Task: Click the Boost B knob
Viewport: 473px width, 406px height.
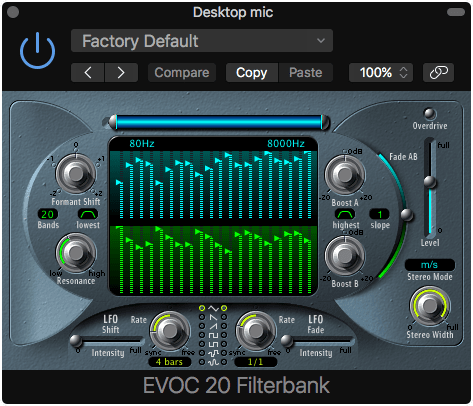Action: point(345,256)
